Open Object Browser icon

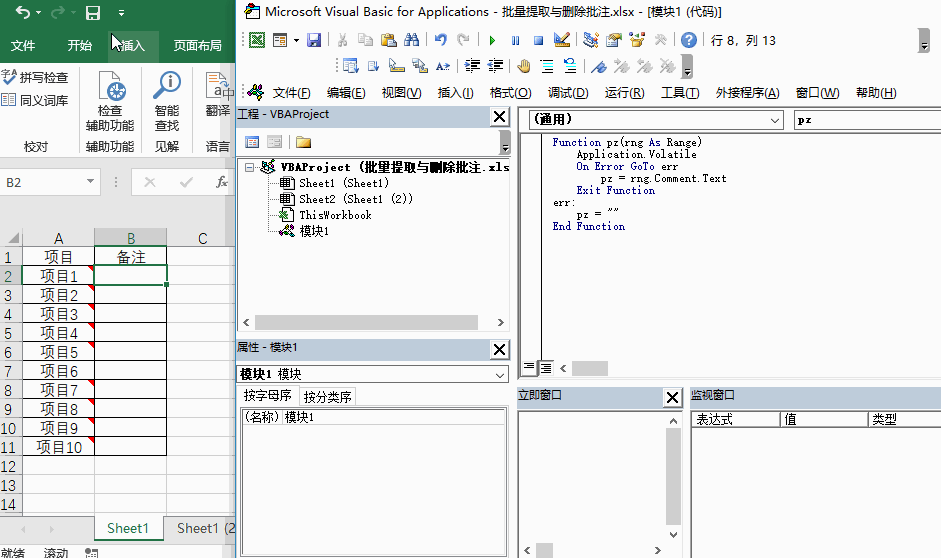[x=637, y=40]
